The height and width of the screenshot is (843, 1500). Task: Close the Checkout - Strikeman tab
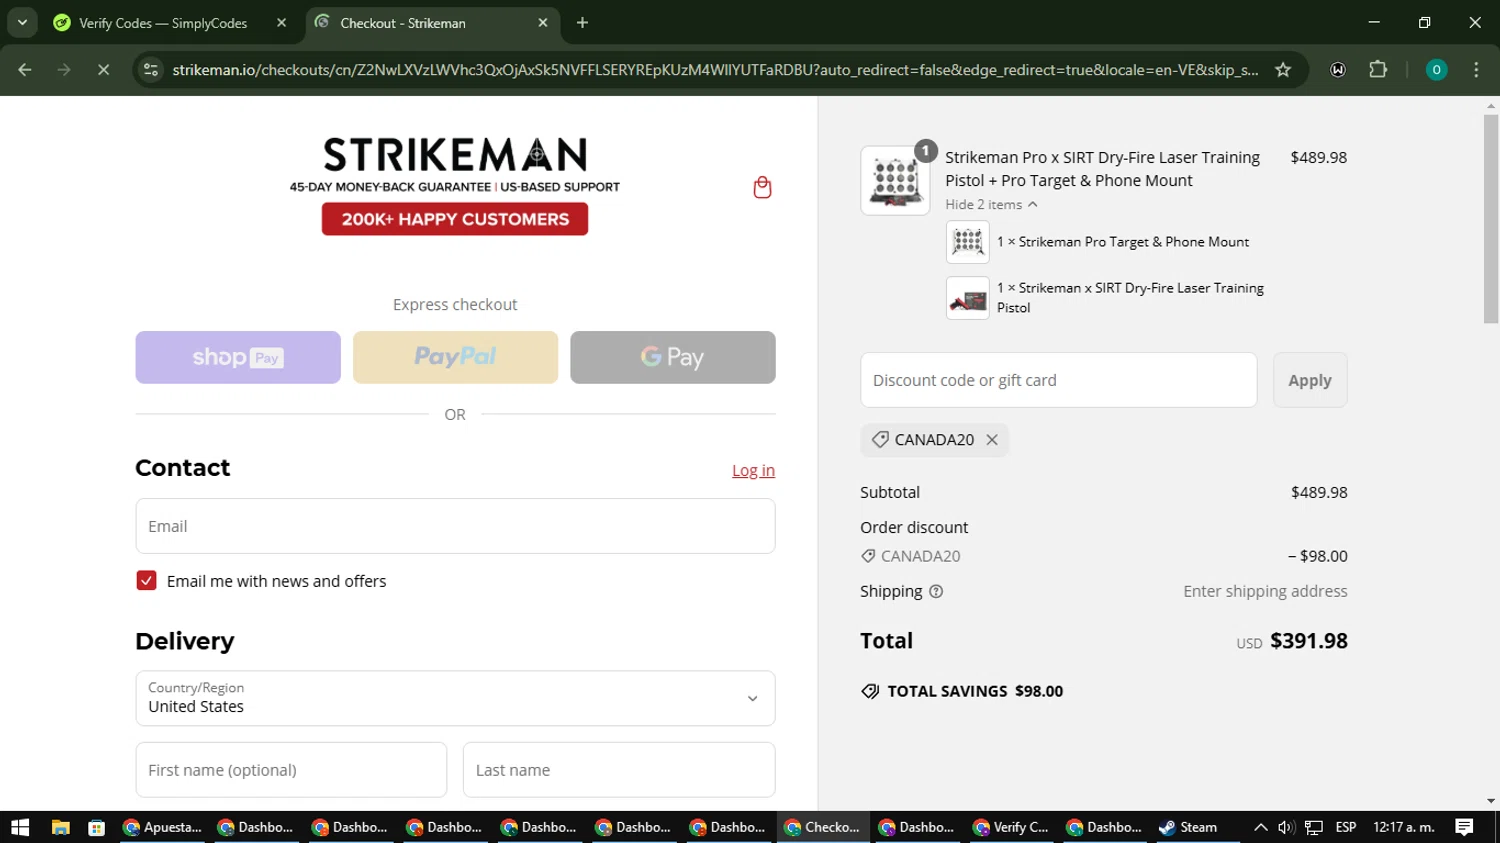(543, 22)
